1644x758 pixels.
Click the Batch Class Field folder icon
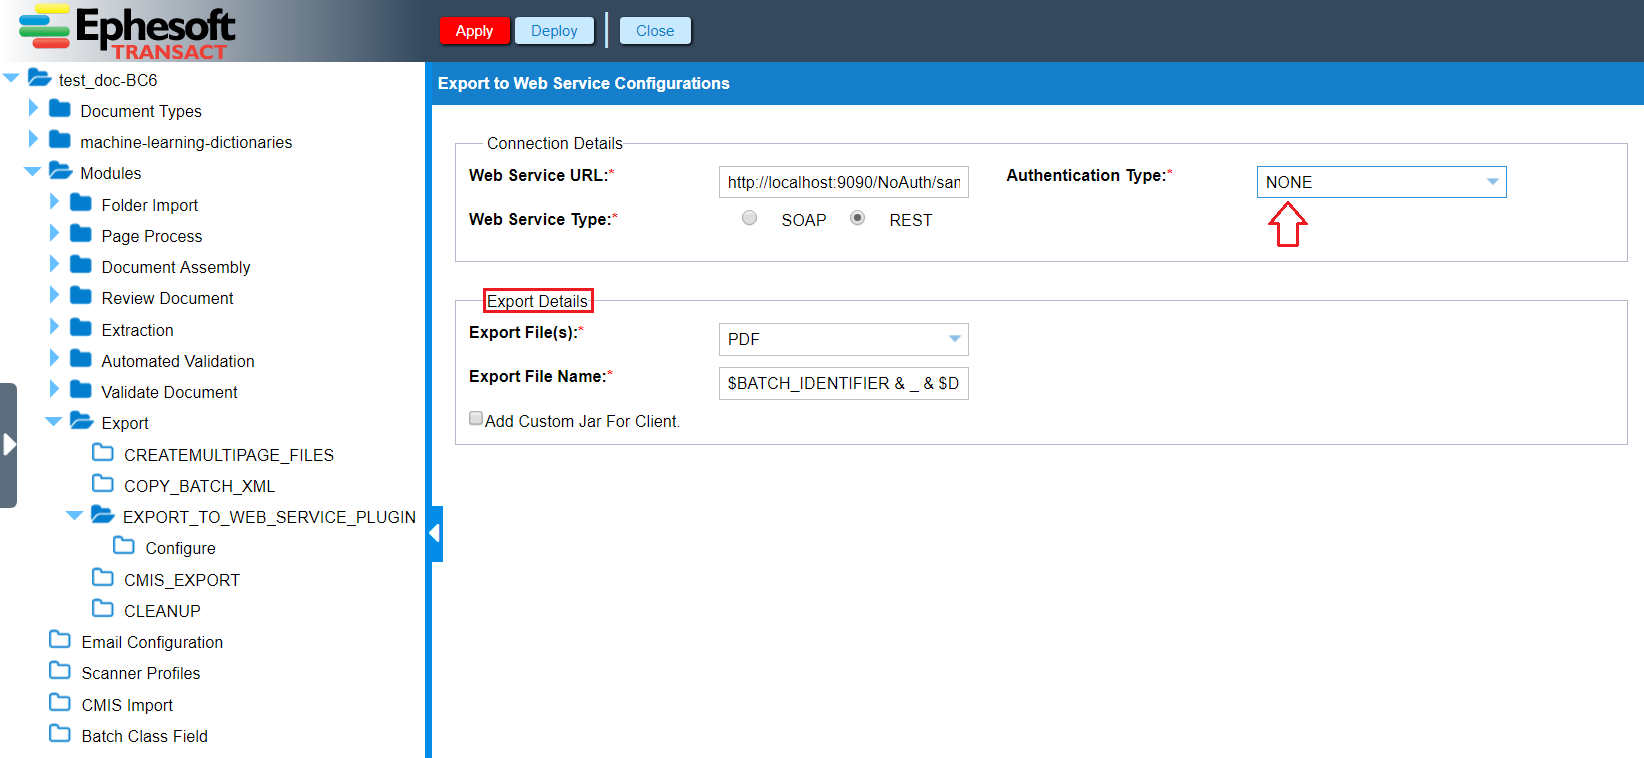point(60,734)
